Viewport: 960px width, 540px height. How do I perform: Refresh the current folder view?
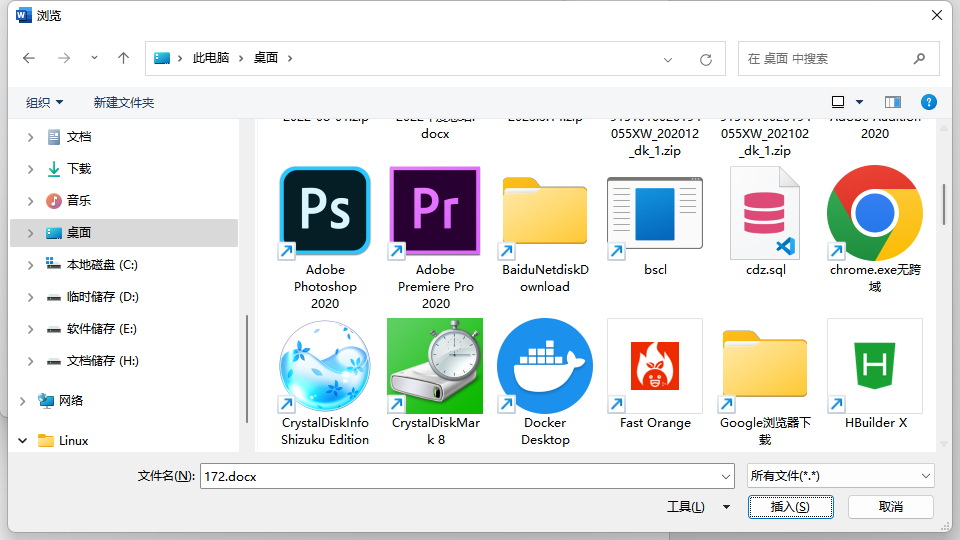[706, 59]
